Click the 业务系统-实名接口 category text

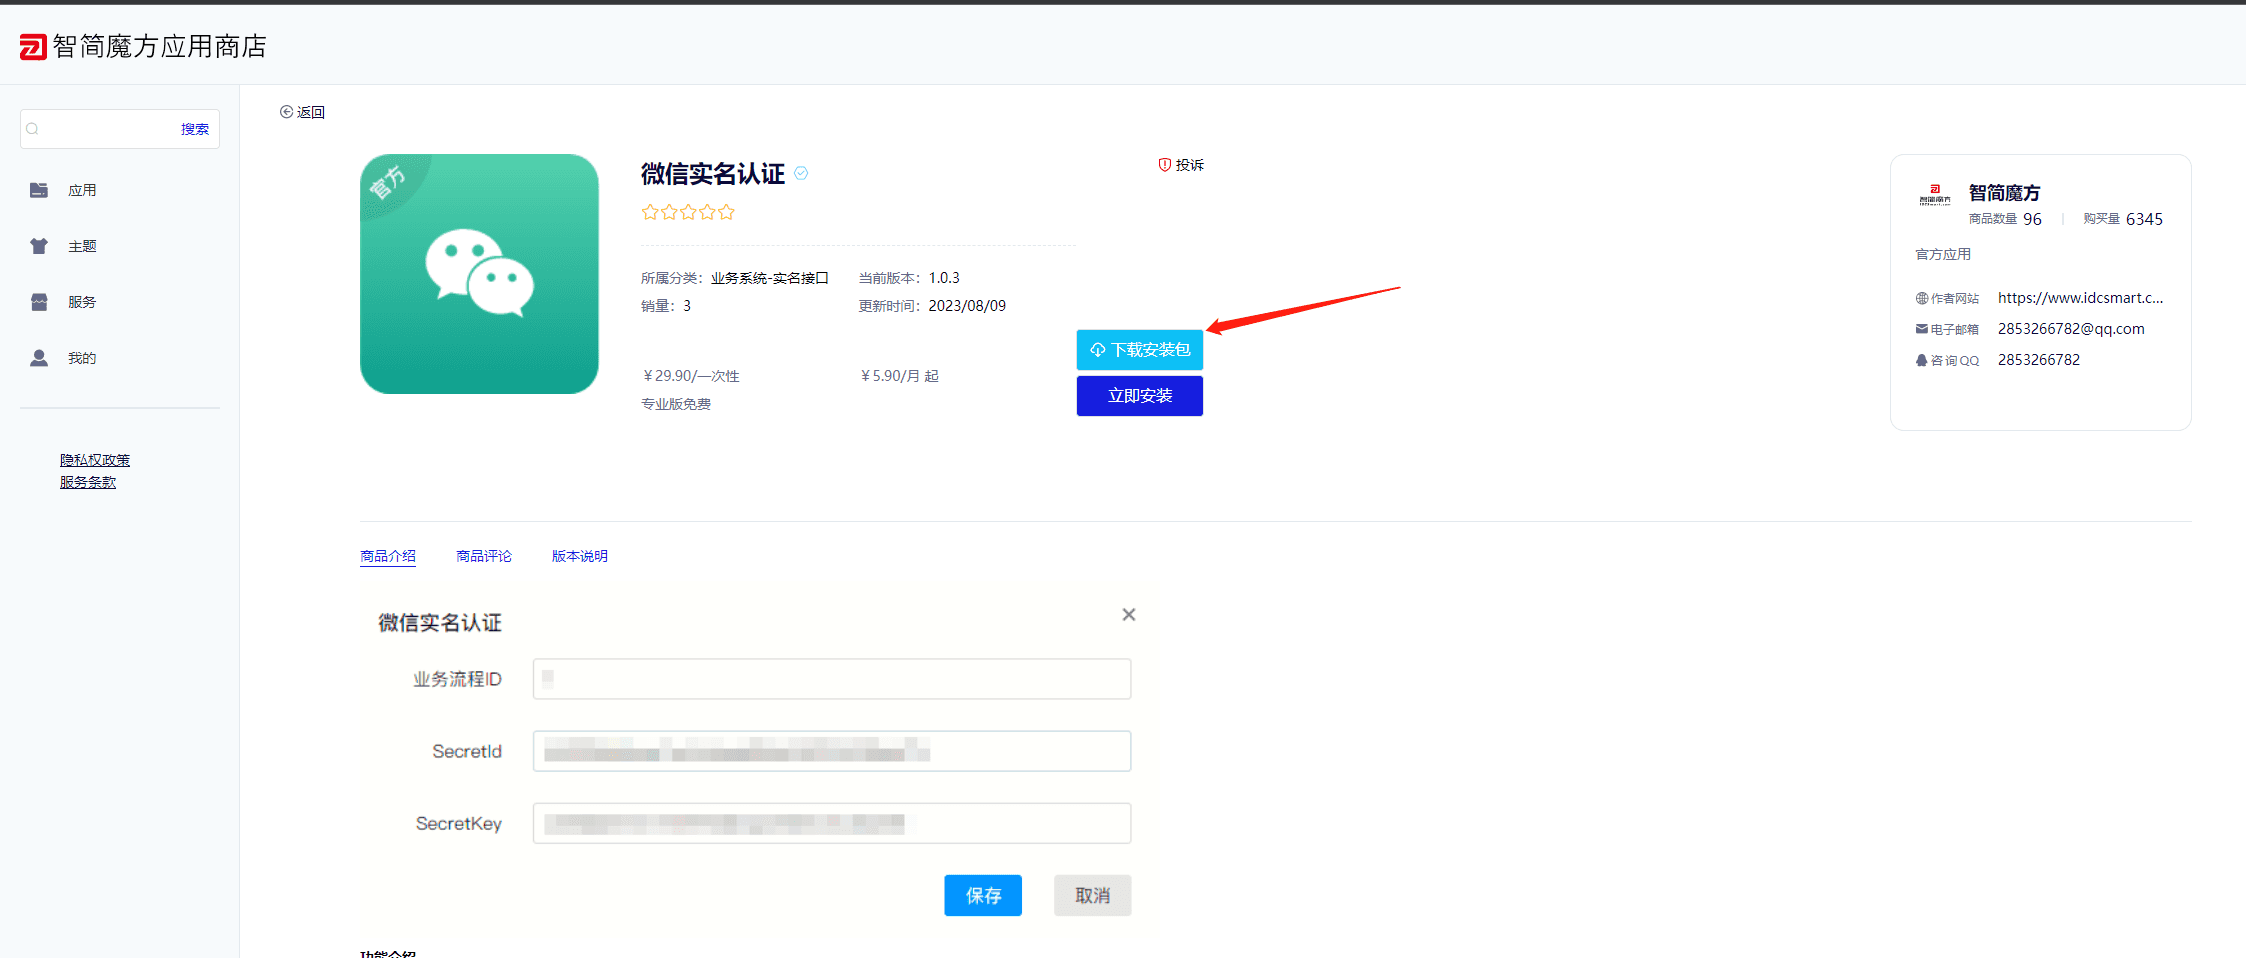coord(770,278)
